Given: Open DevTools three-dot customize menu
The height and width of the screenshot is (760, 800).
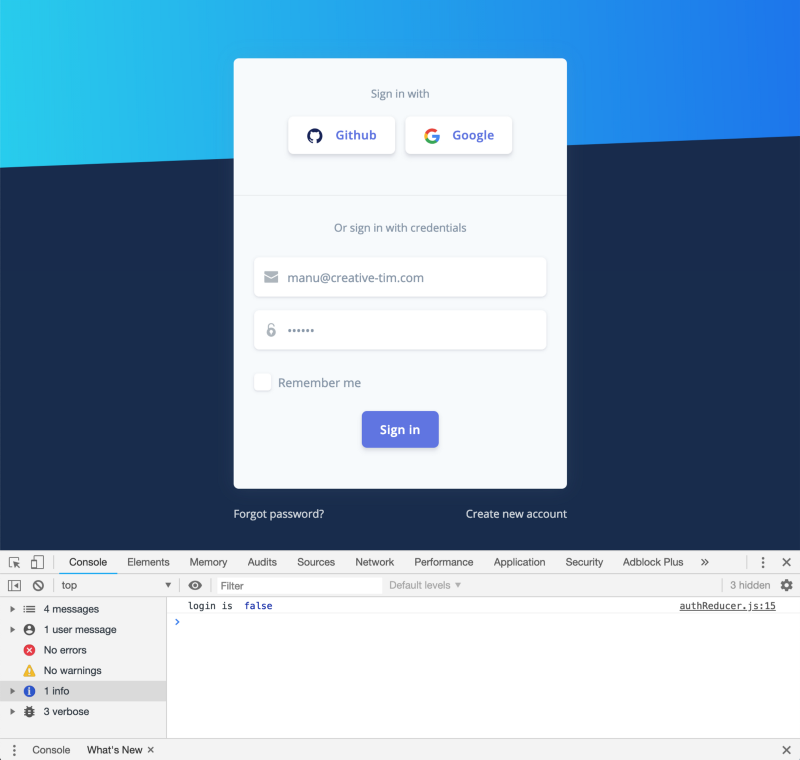Looking at the screenshot, I should 763,562.
